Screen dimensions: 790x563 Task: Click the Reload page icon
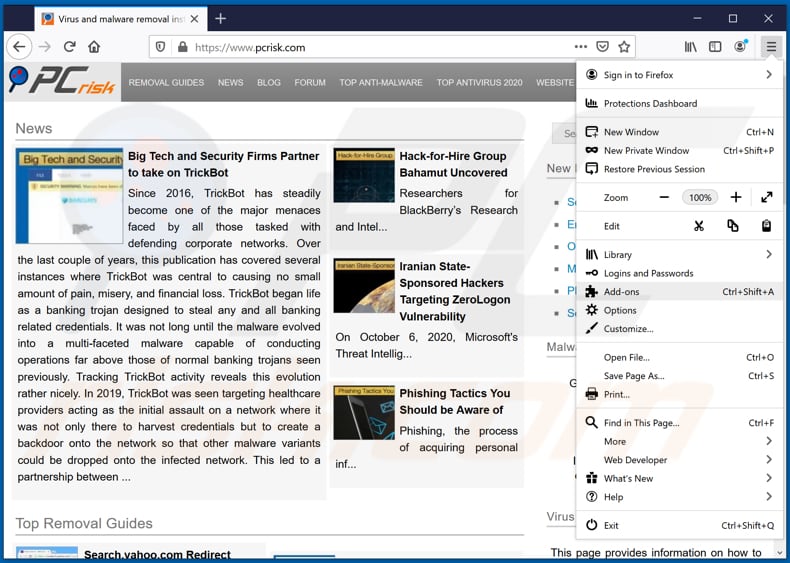tap(70, 47)
